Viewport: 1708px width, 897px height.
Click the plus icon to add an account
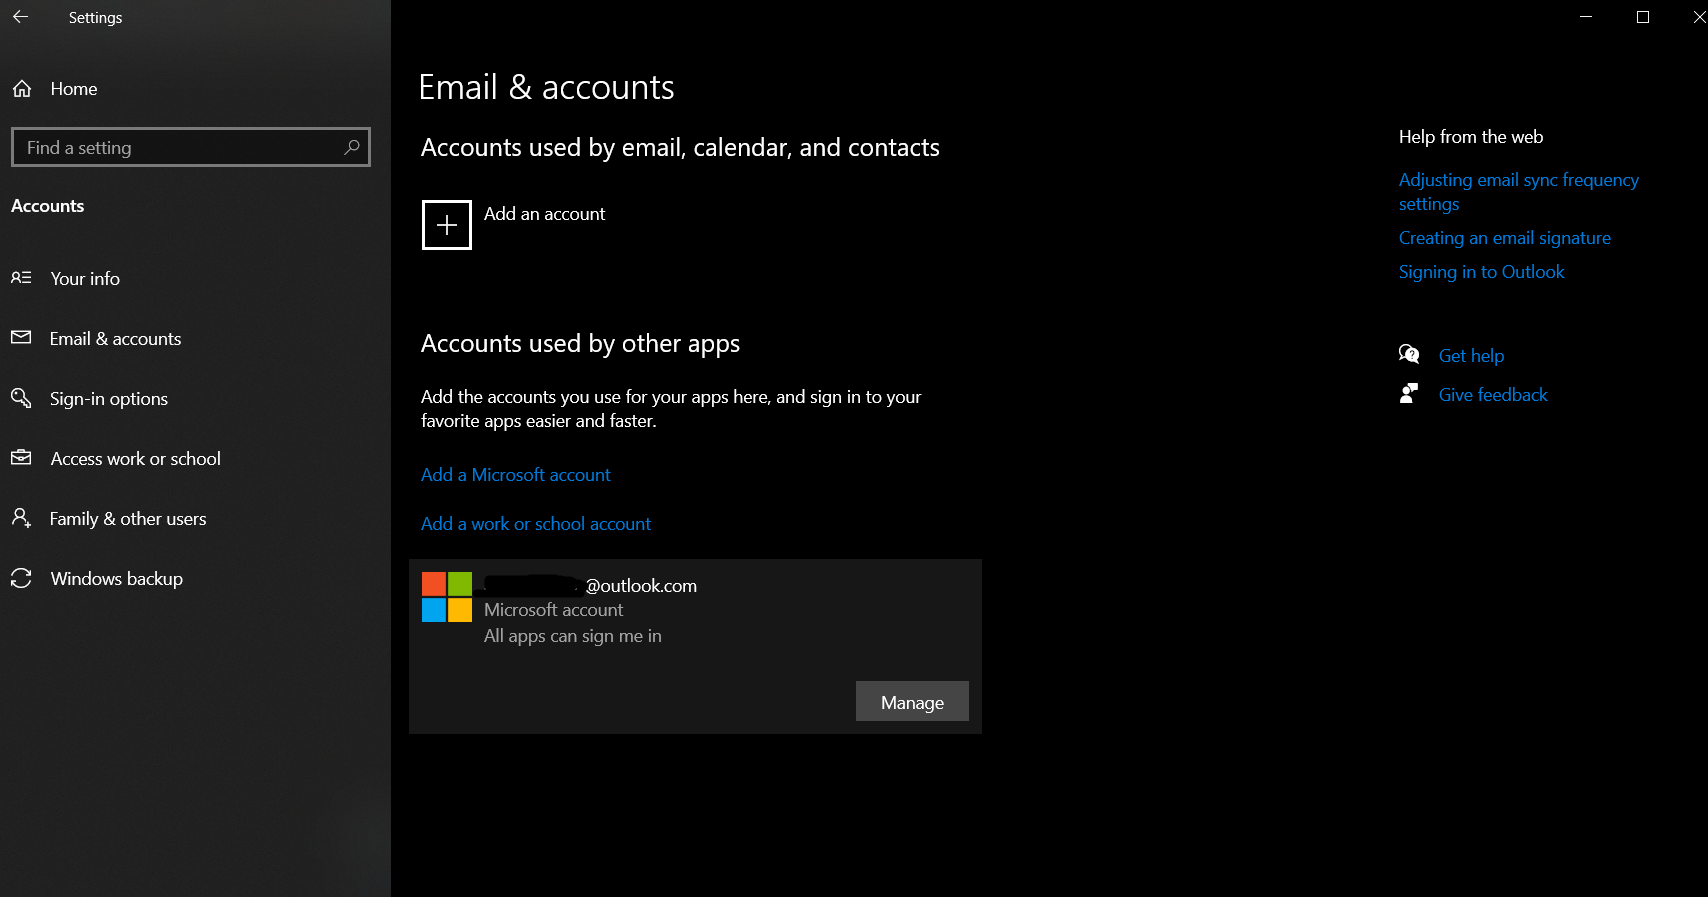[447, 225]
